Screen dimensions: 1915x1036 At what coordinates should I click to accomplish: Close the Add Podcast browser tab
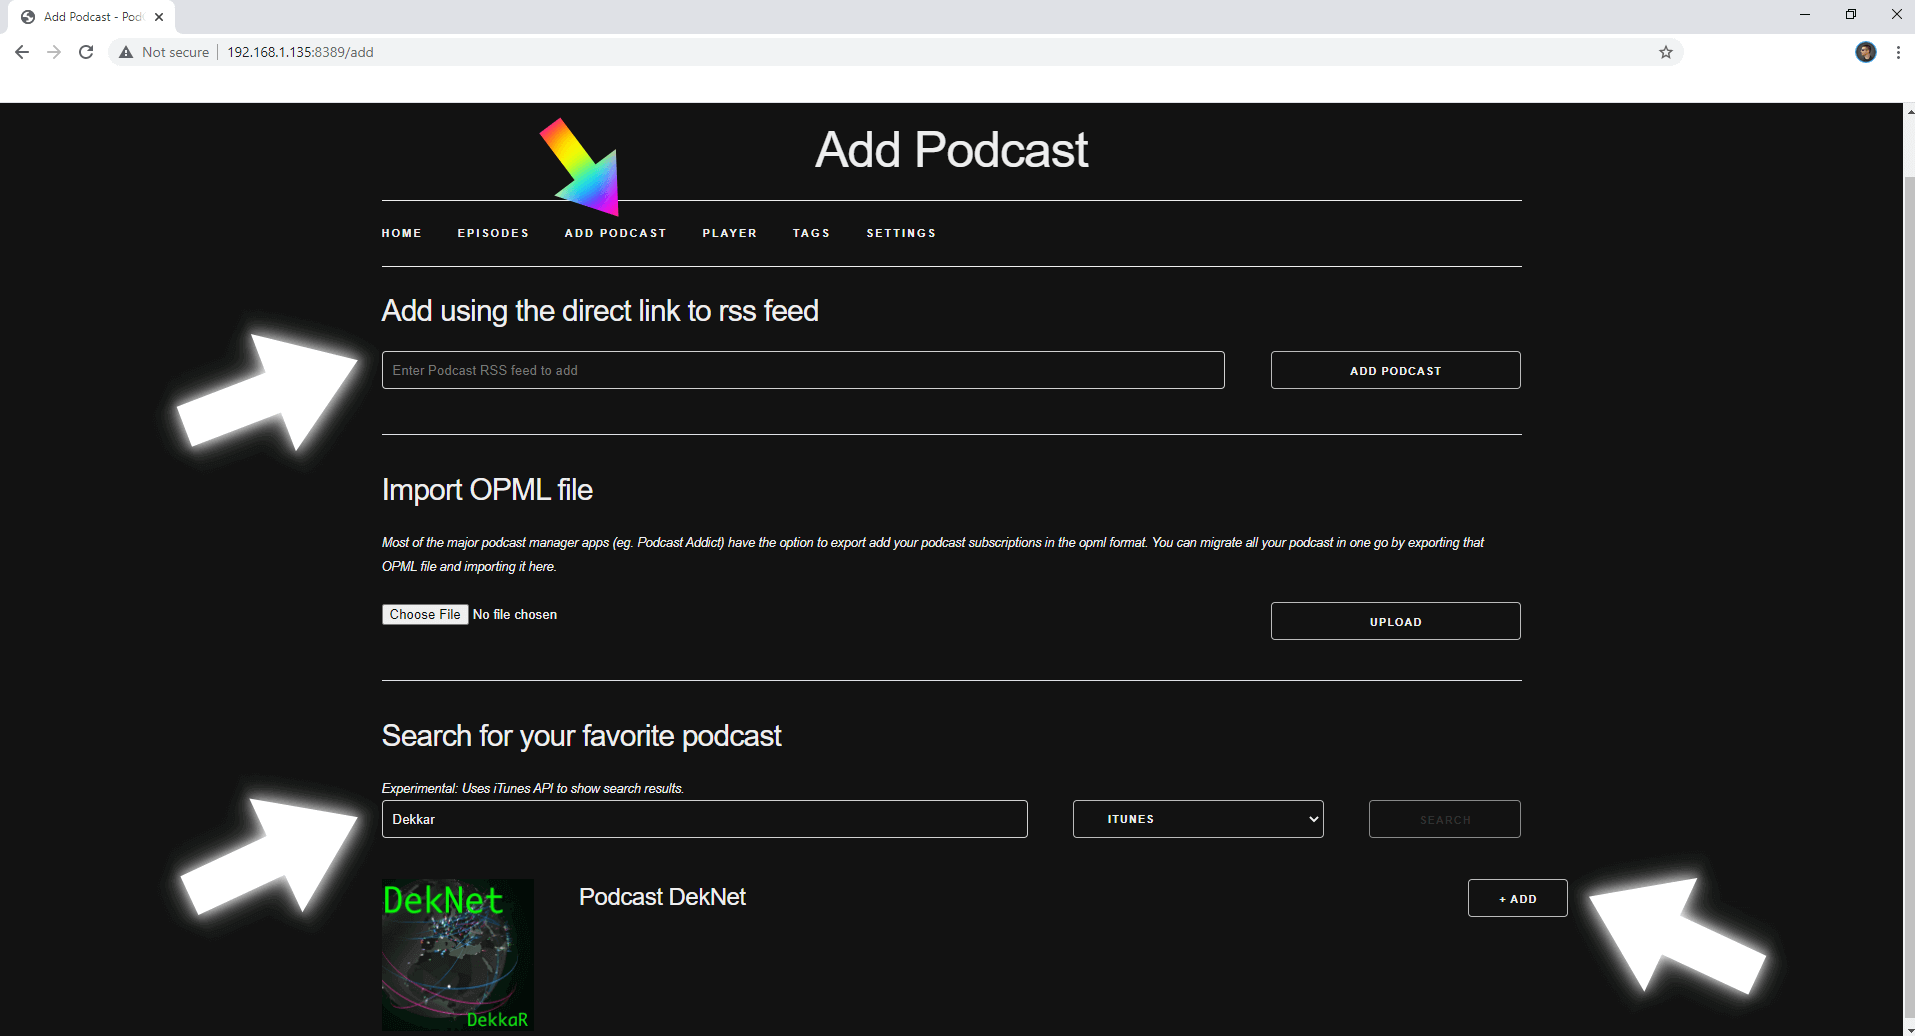click(159, 17)
